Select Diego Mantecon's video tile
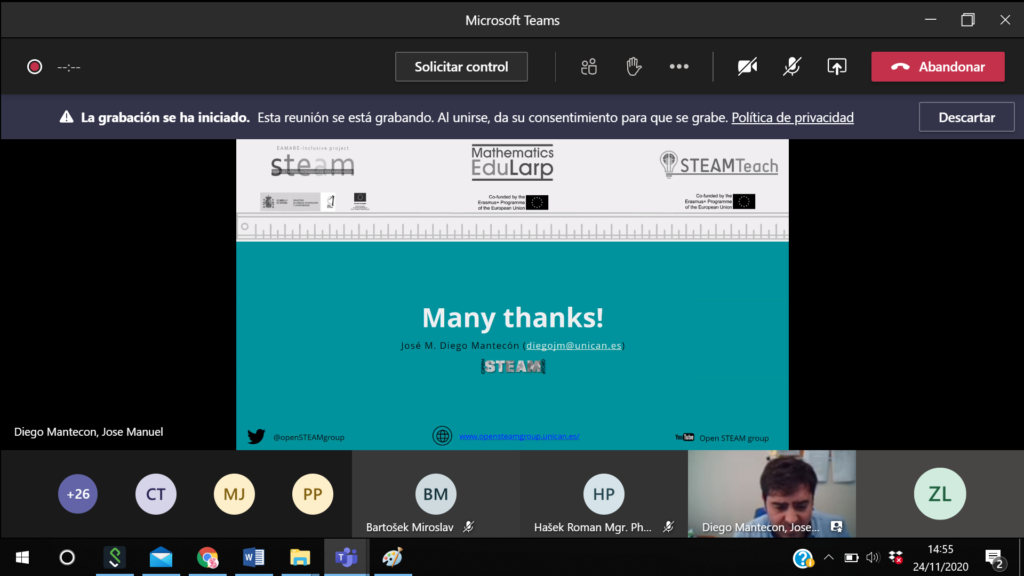This screenshot has width=1024, height=576. pyautogui.click(x=772, y=494)
